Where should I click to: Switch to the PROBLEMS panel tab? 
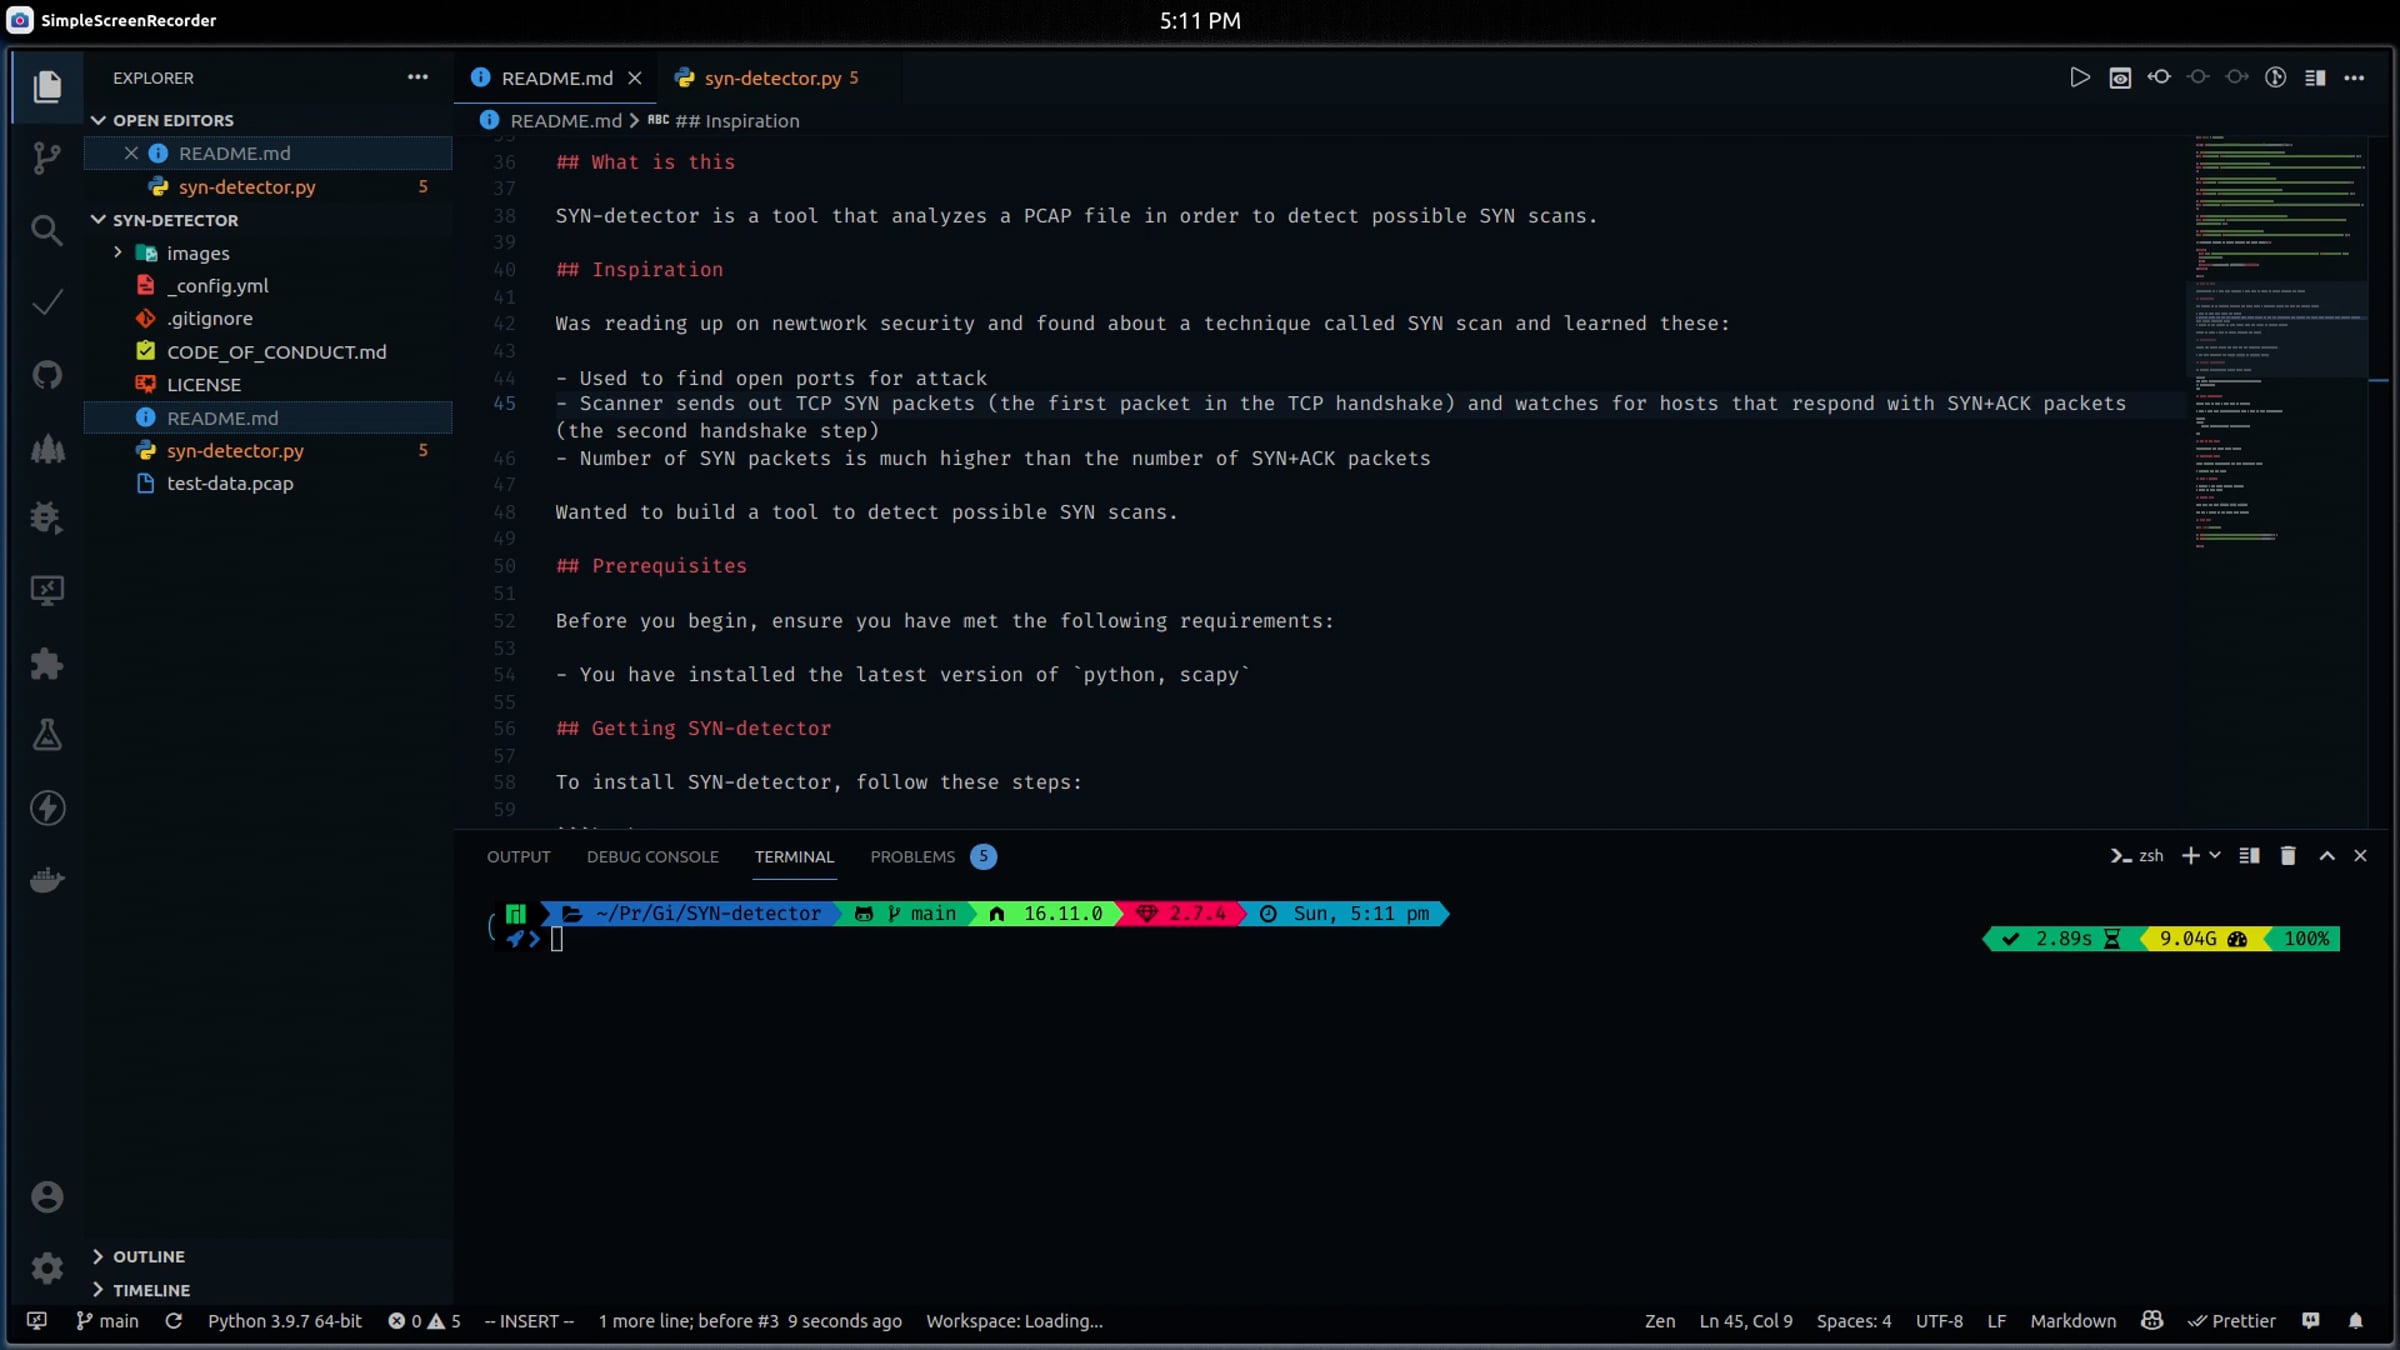[912, 857]
